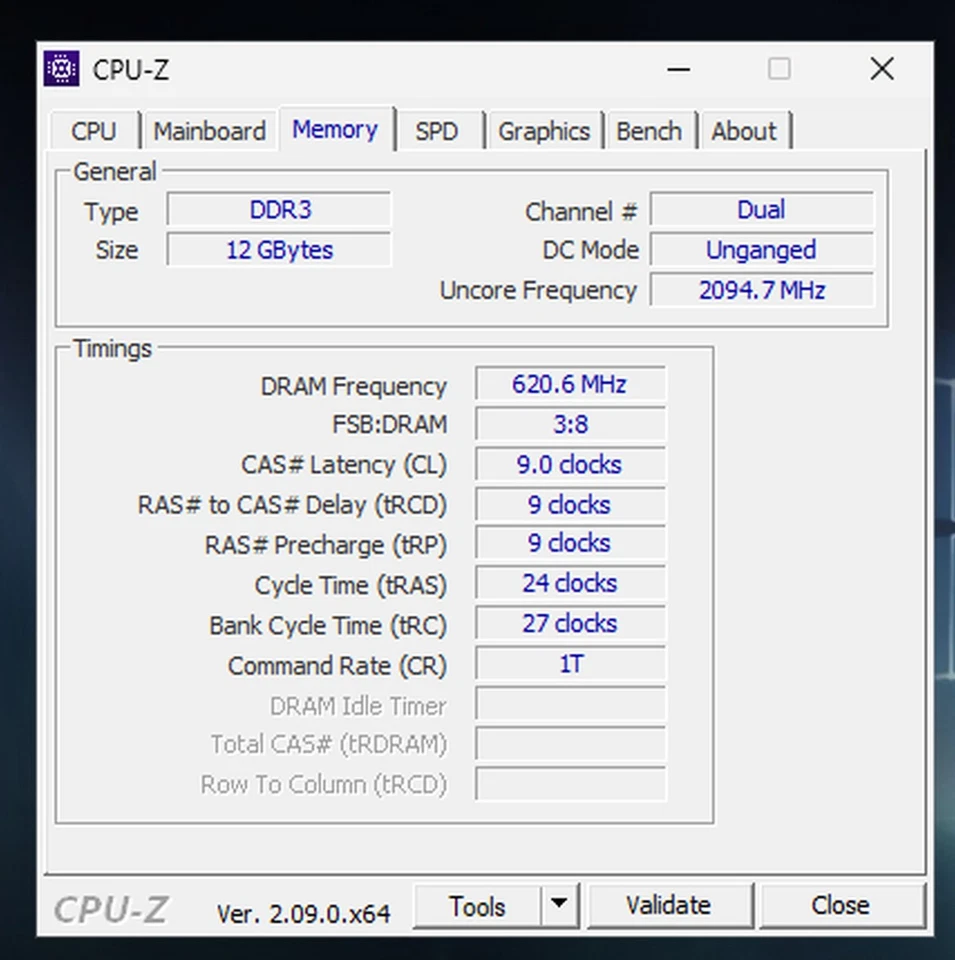
Task: Close CPU-Z with the X icon
Action: point(882,69)
